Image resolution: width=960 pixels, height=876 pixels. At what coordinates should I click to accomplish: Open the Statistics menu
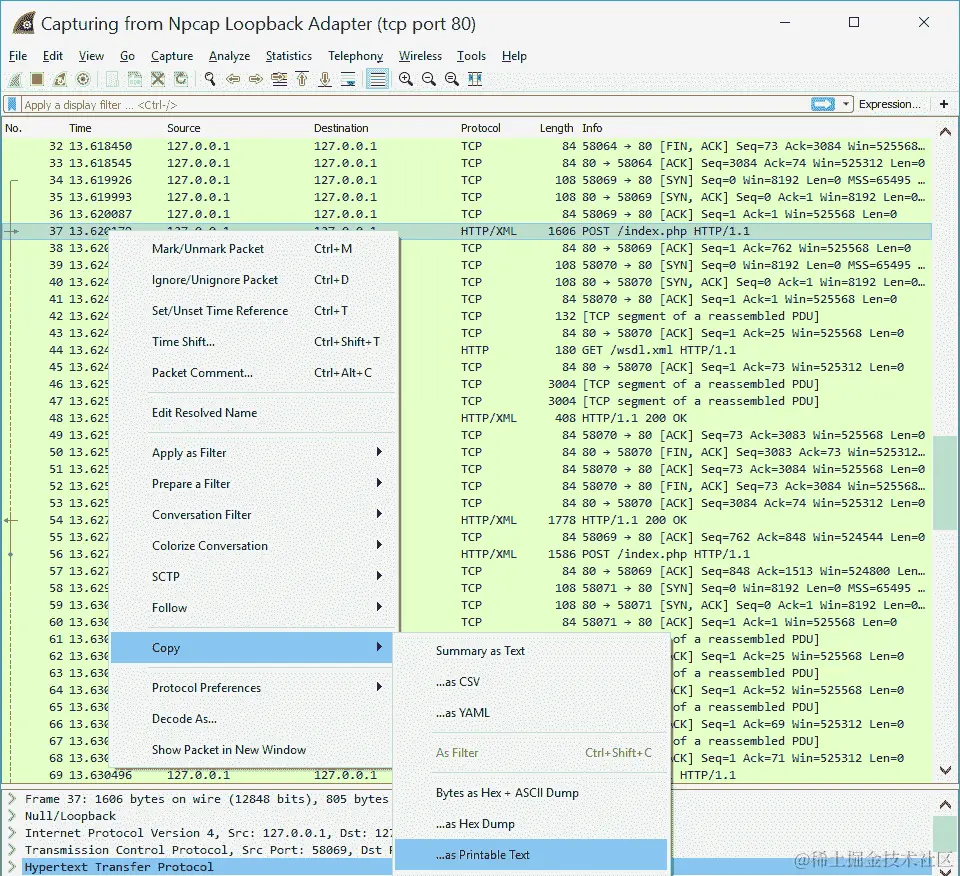tap(289, 56)
